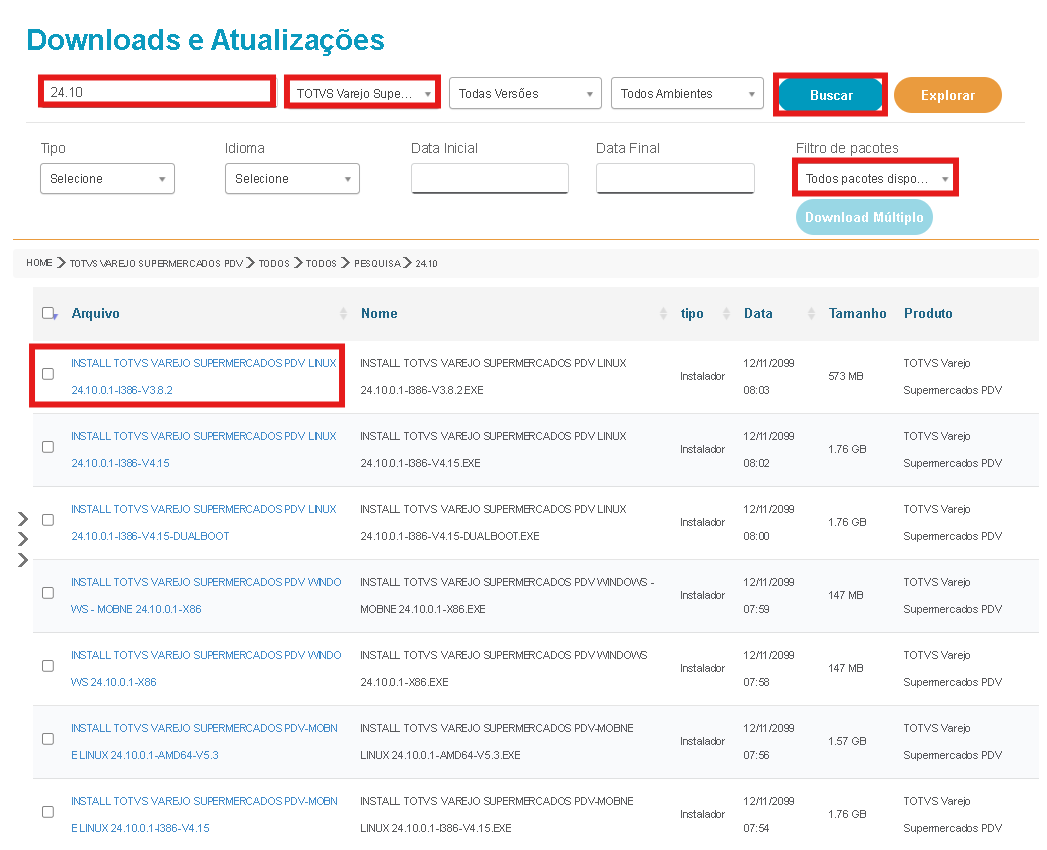This screenshot has height=850, width=1047.
Task: Open file link PDV WINDOWS 24.10.0.1-X86
Action: [x=206, y=668]
